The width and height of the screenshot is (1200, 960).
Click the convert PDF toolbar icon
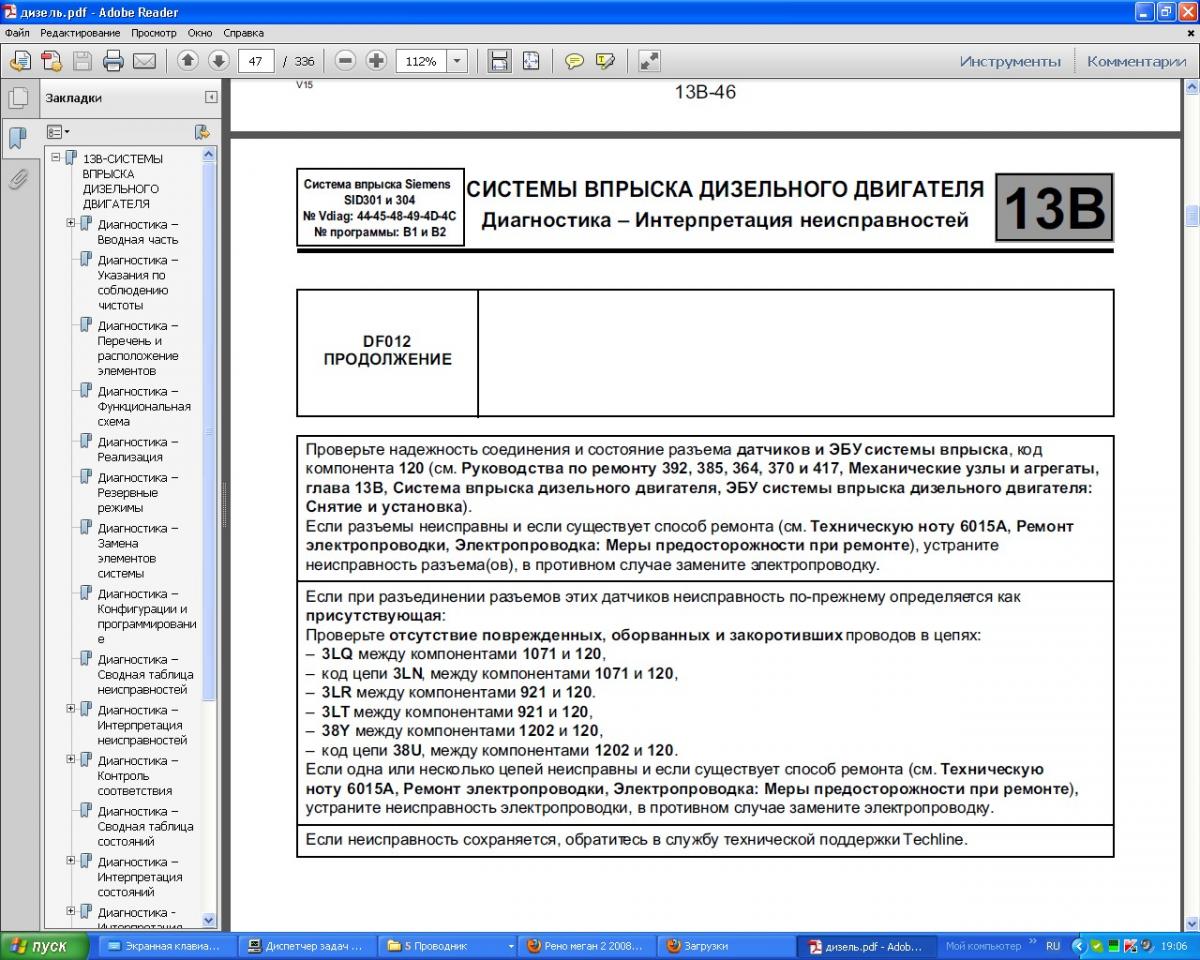[x=51, y=61]
